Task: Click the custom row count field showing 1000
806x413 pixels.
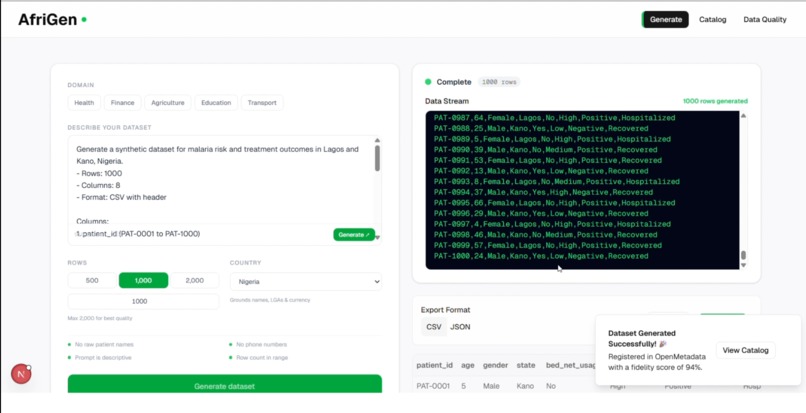Action: 143,301
